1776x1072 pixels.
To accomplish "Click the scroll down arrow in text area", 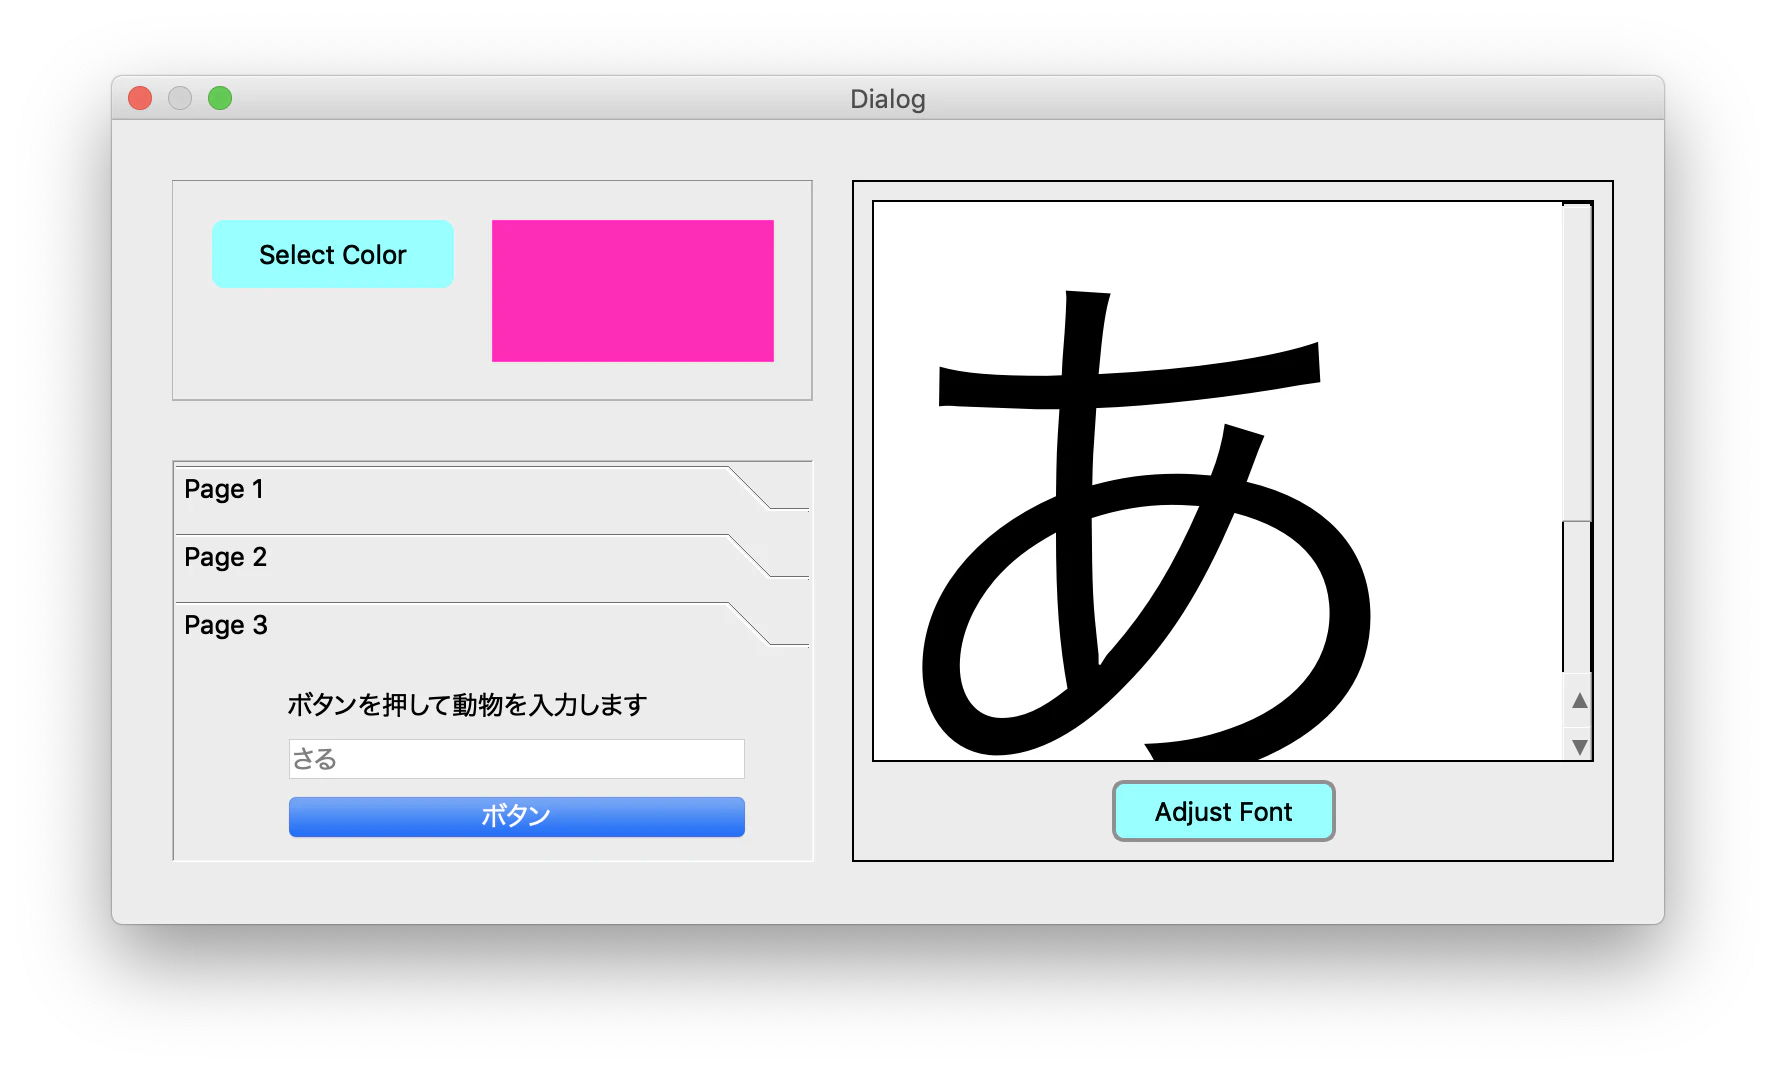I will click(1579, 746).
